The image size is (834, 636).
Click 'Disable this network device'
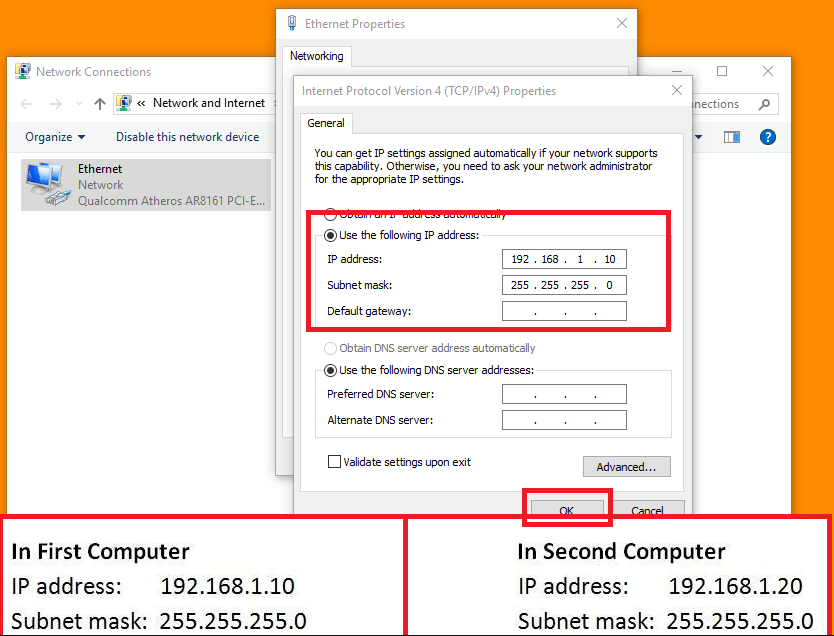click(x=187, y=137)
